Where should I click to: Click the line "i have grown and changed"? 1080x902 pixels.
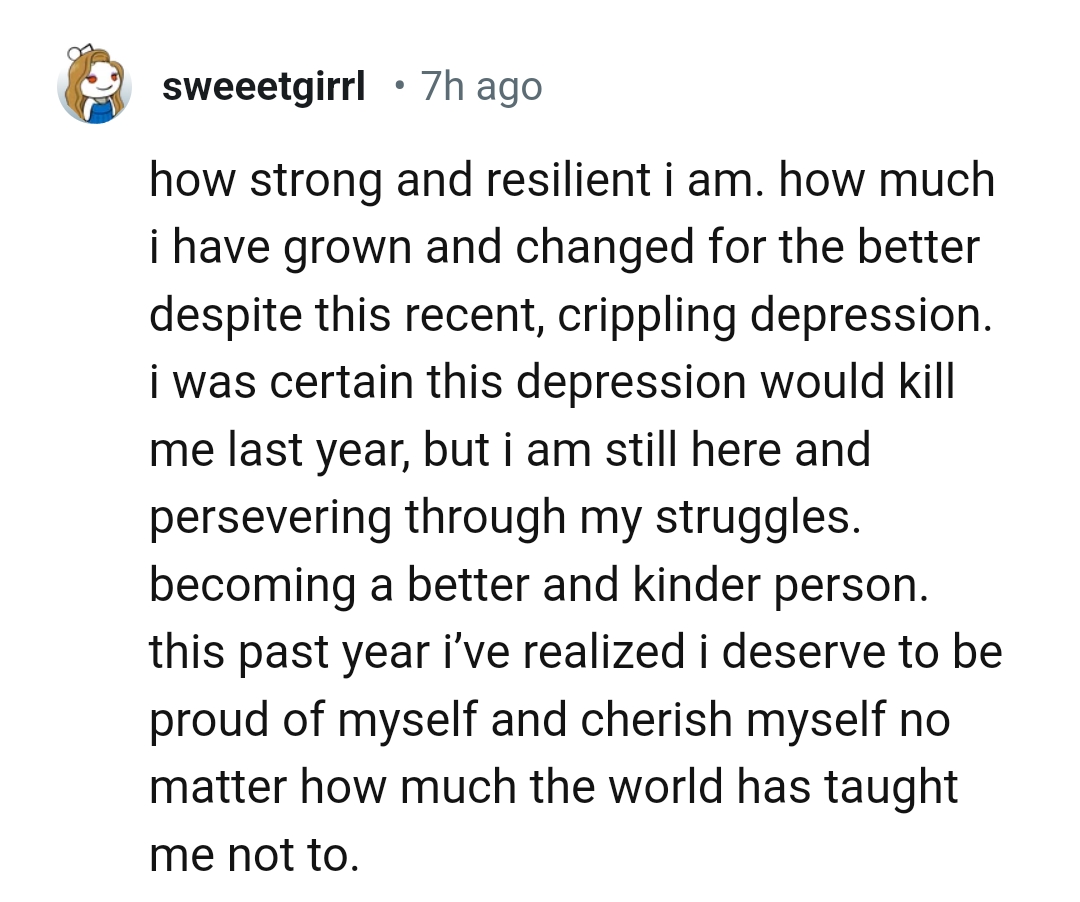click(564, 249)
